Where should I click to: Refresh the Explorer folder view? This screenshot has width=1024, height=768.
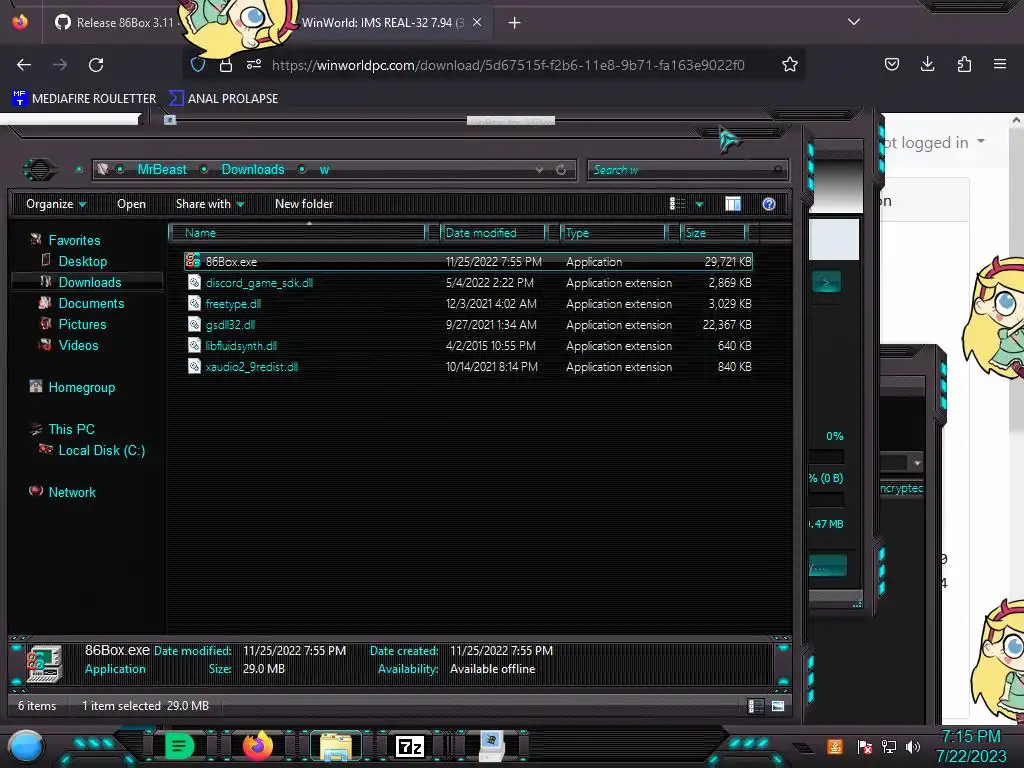(x=561, y=170)
